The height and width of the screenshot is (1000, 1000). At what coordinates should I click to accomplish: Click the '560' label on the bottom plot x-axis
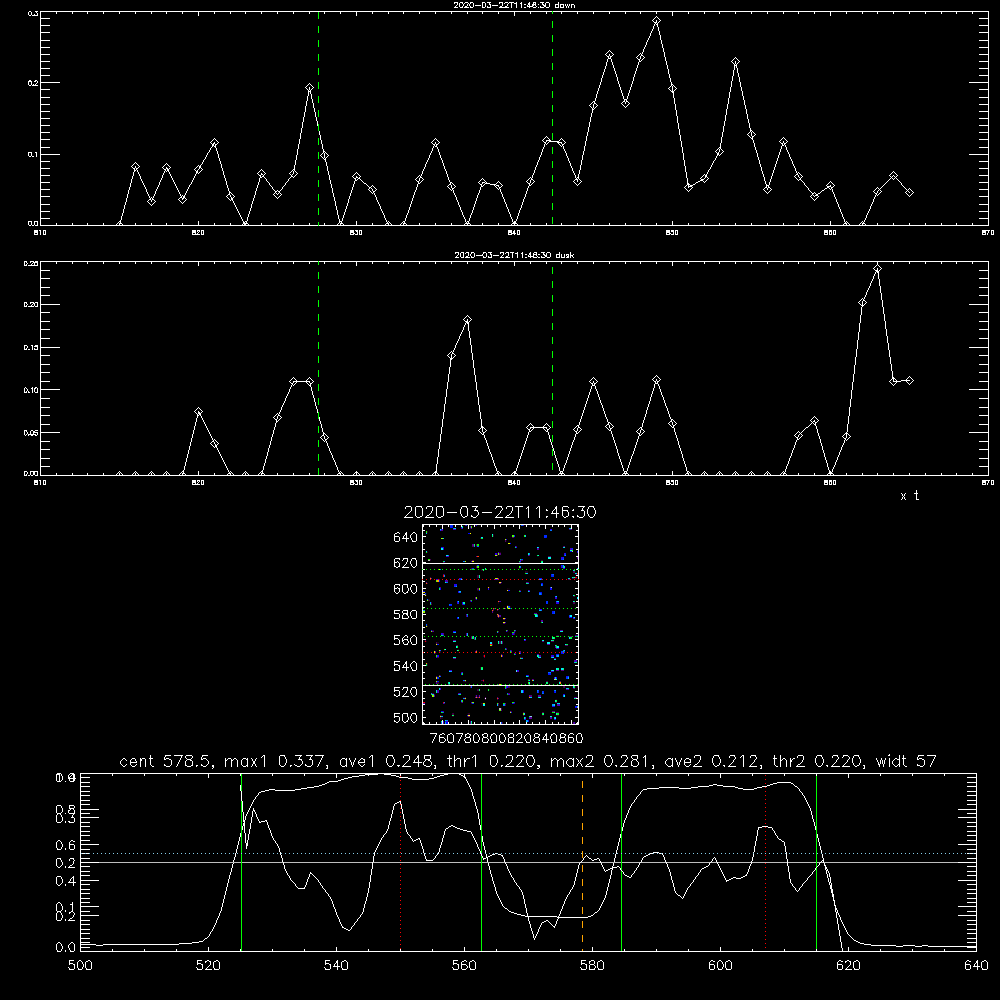464,966
